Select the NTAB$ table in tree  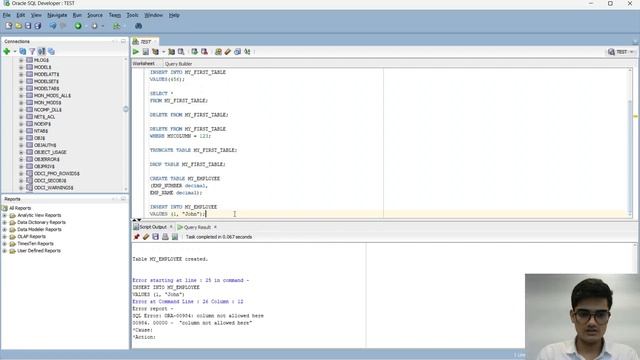(x=41, y=131)
